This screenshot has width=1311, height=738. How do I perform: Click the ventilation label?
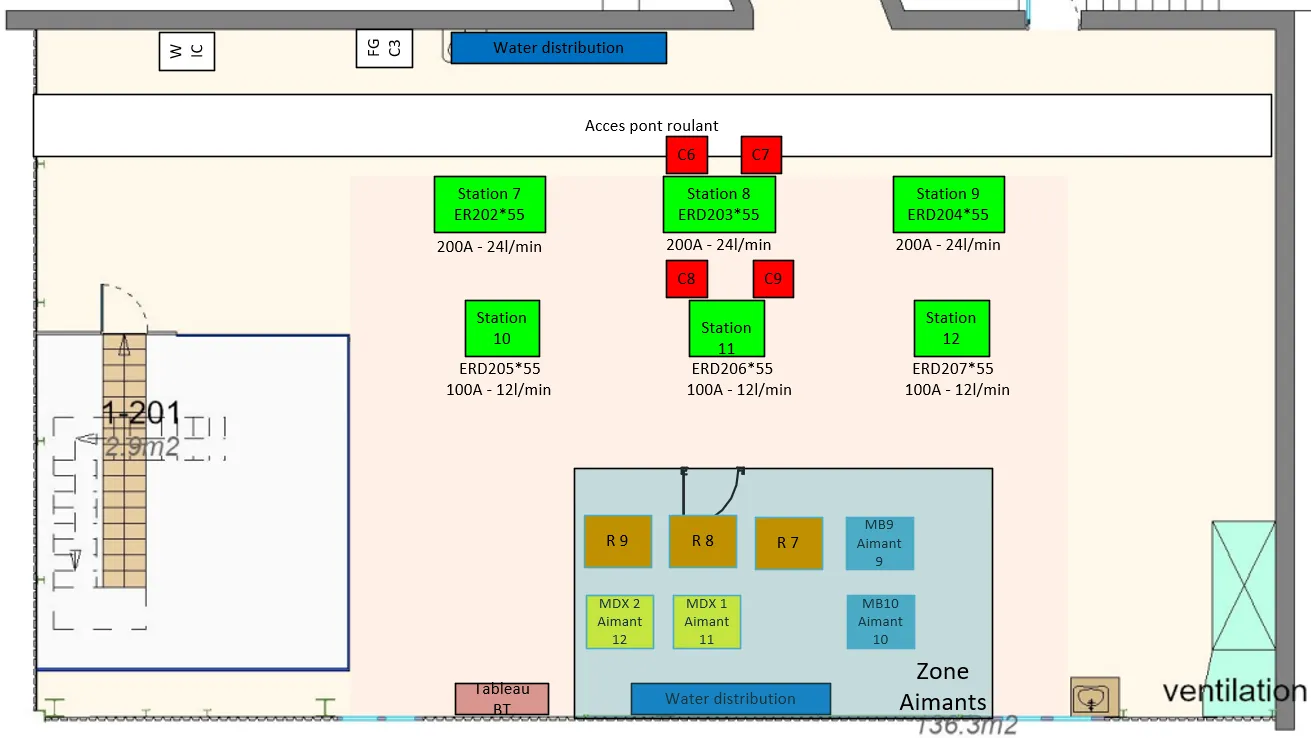coord(1235,691)
